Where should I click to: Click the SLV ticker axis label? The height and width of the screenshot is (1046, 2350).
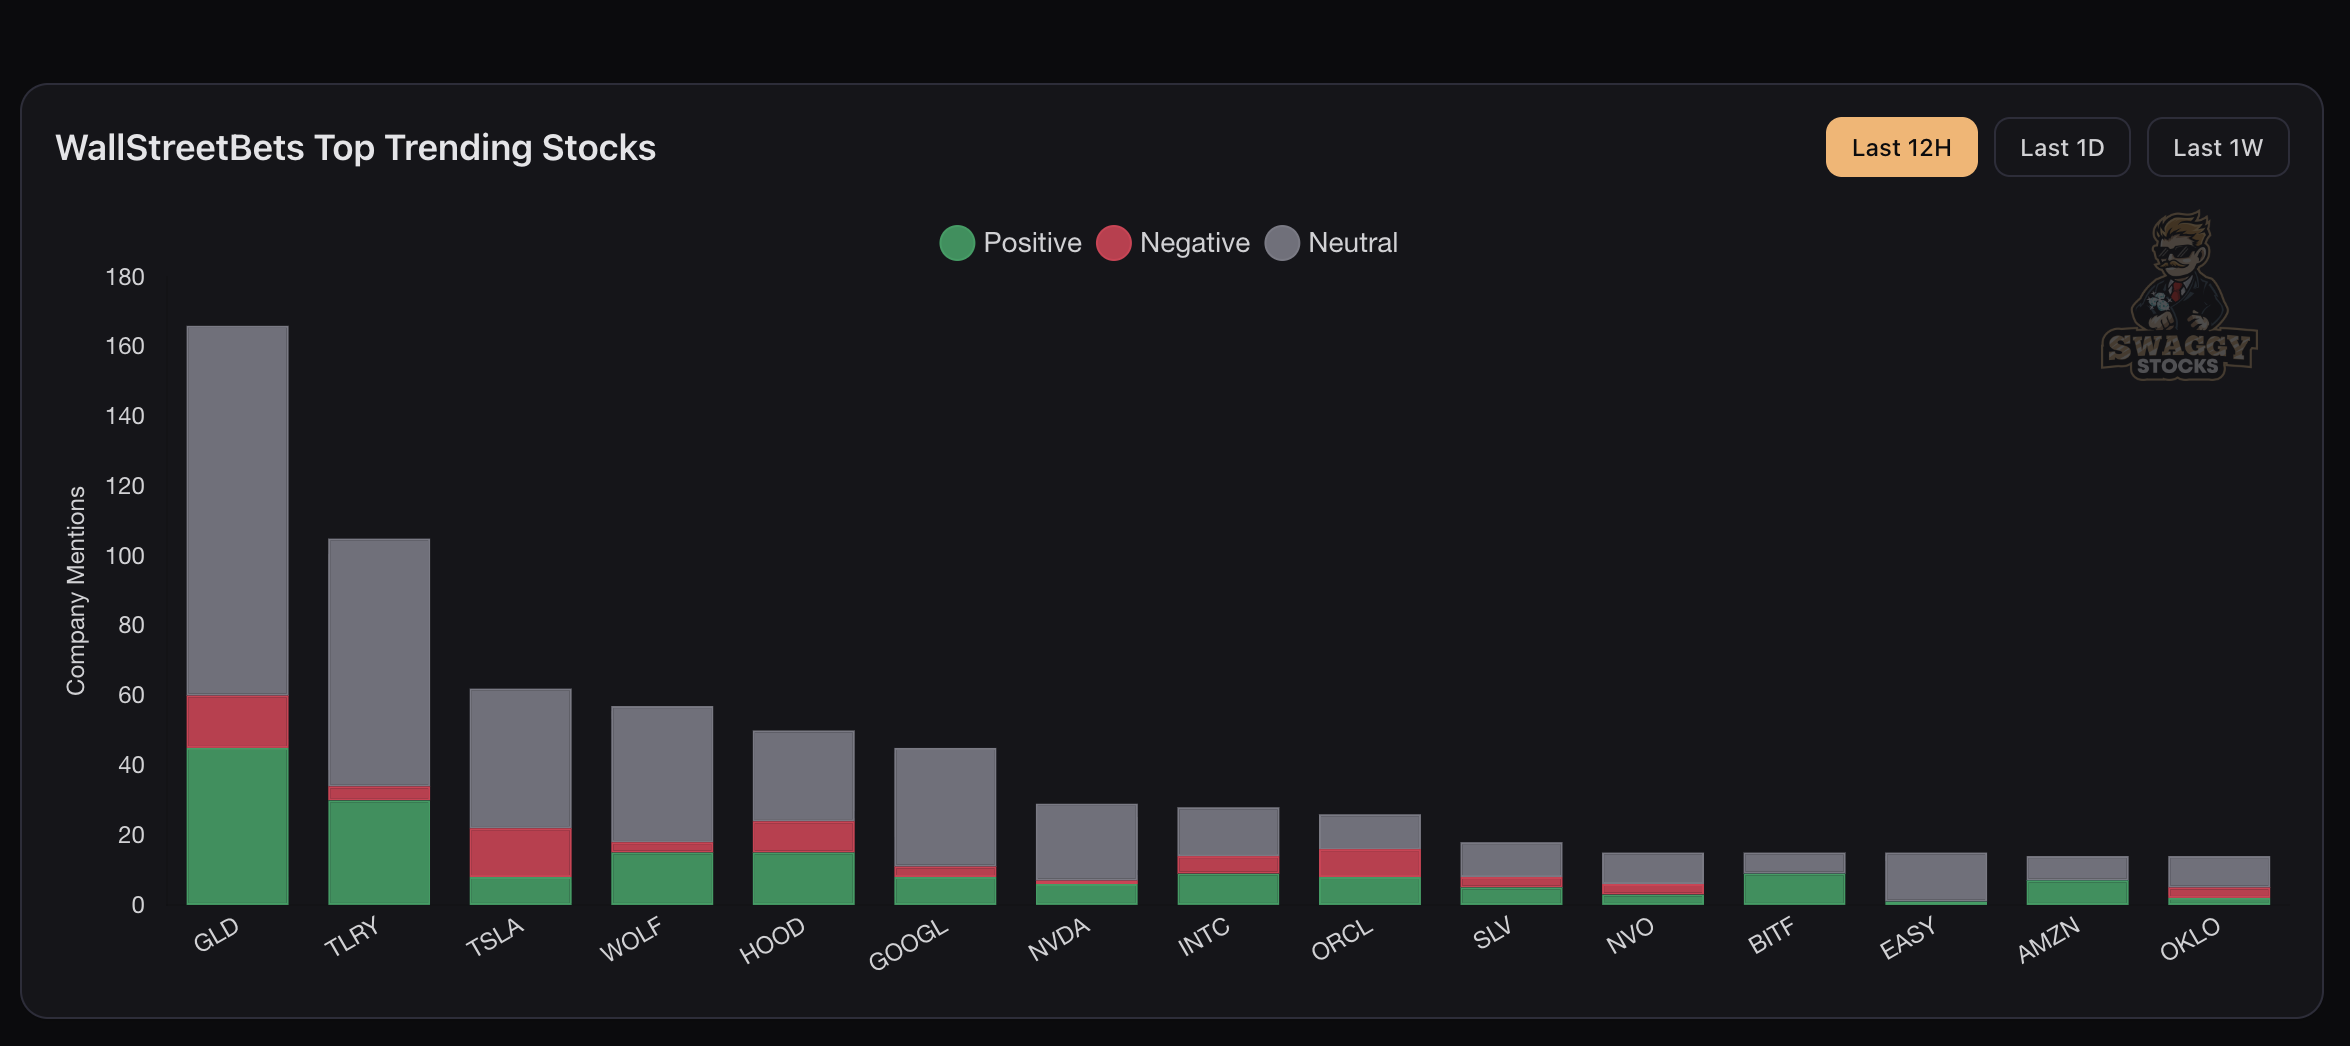(1492, 934)
